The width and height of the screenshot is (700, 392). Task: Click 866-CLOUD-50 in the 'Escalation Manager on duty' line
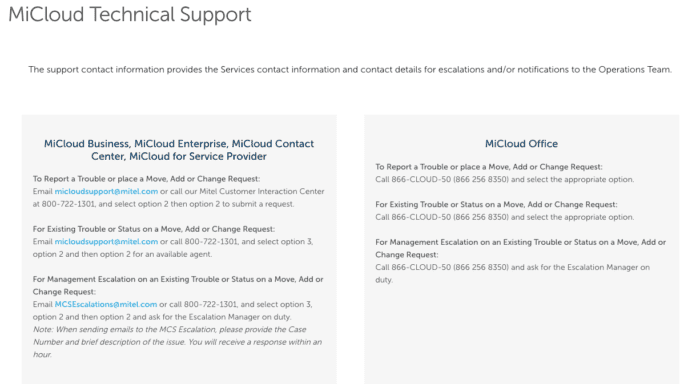point(421,267)
